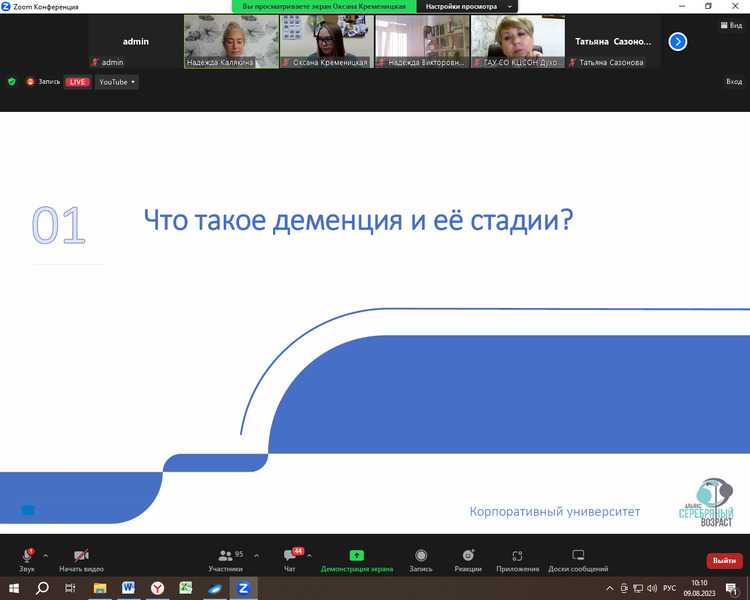
Task: Open the YouTube live stream dropdown
Action: [116, 82]
